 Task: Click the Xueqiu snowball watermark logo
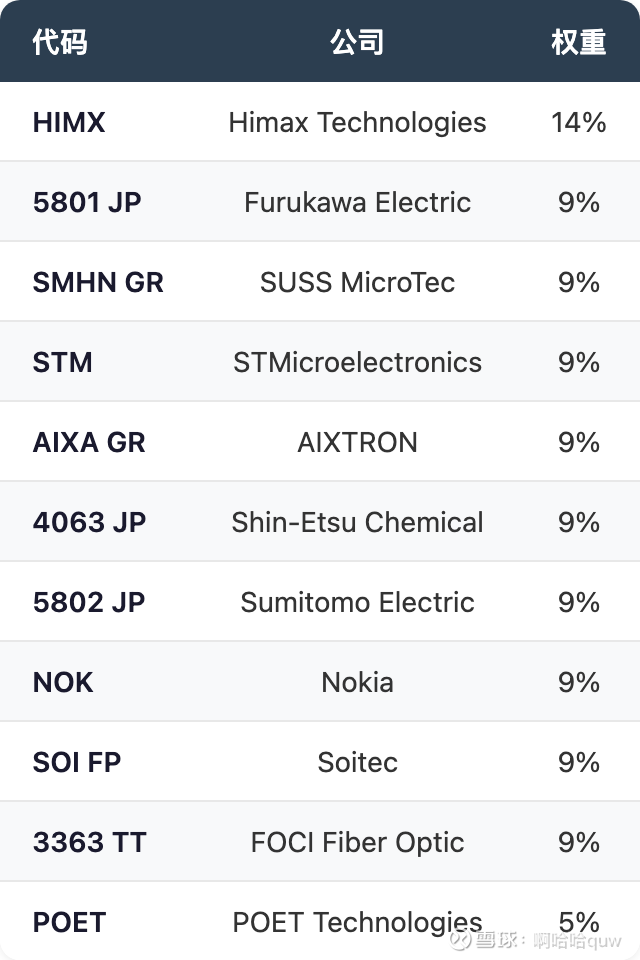click(461, 940)
